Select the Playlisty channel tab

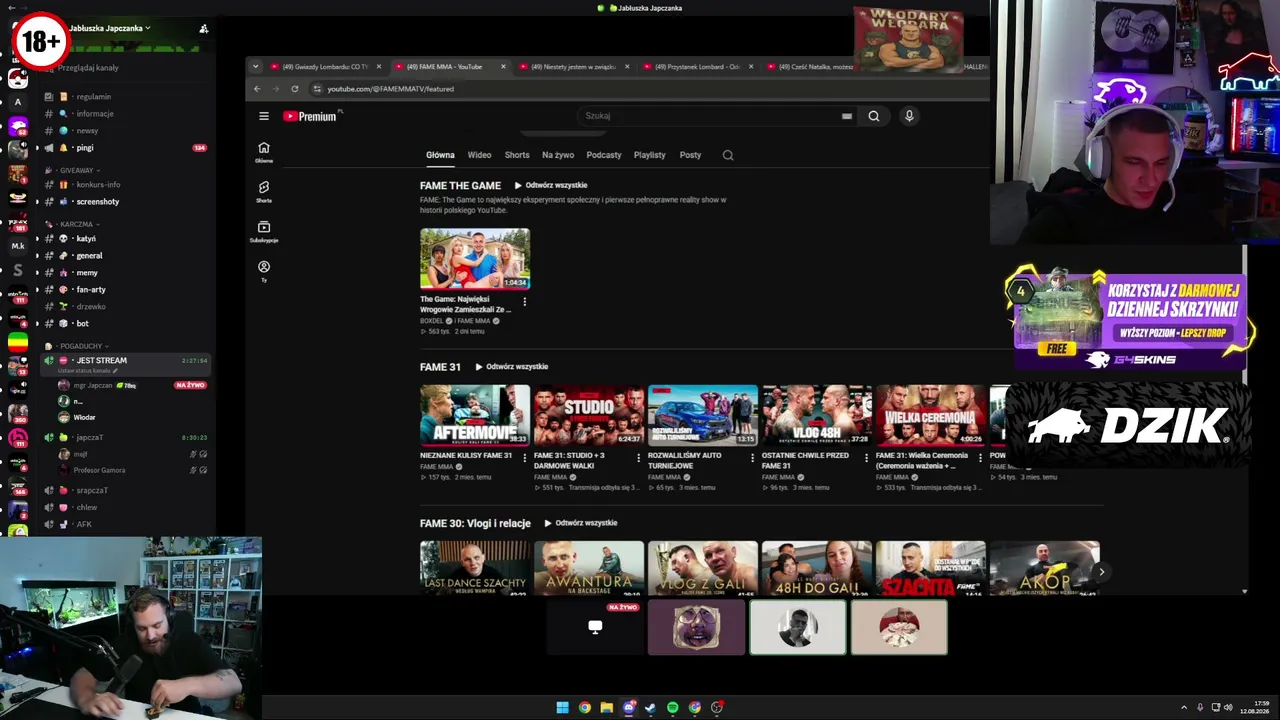click(x=650, y=155)
